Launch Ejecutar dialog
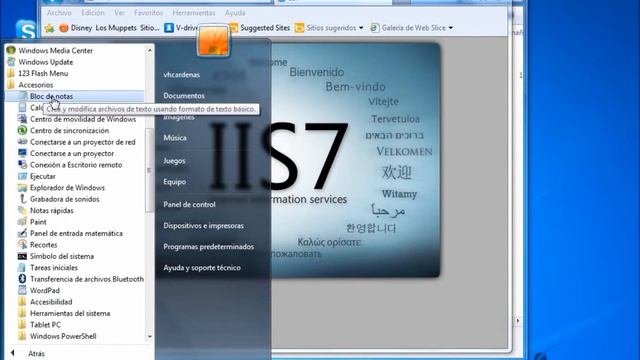Viewport: 640px width, 360px height. [42, 176]
